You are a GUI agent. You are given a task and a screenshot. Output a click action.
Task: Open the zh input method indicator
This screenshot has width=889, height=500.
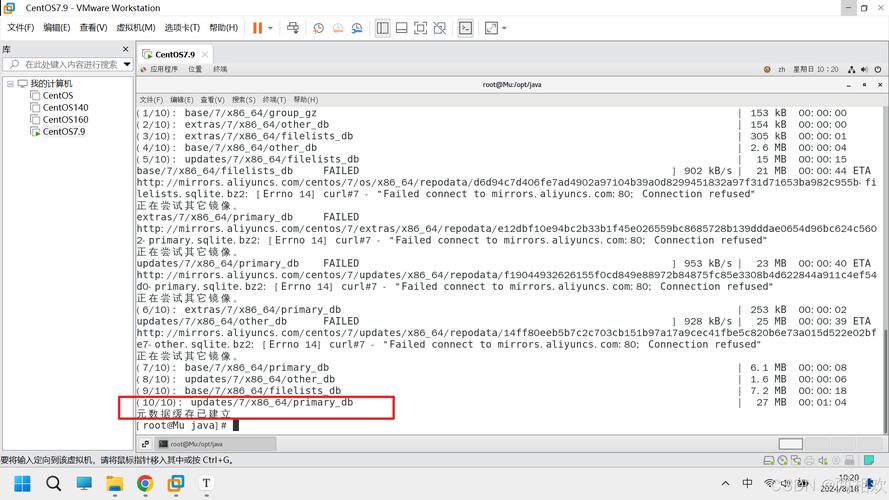point(781,69)
